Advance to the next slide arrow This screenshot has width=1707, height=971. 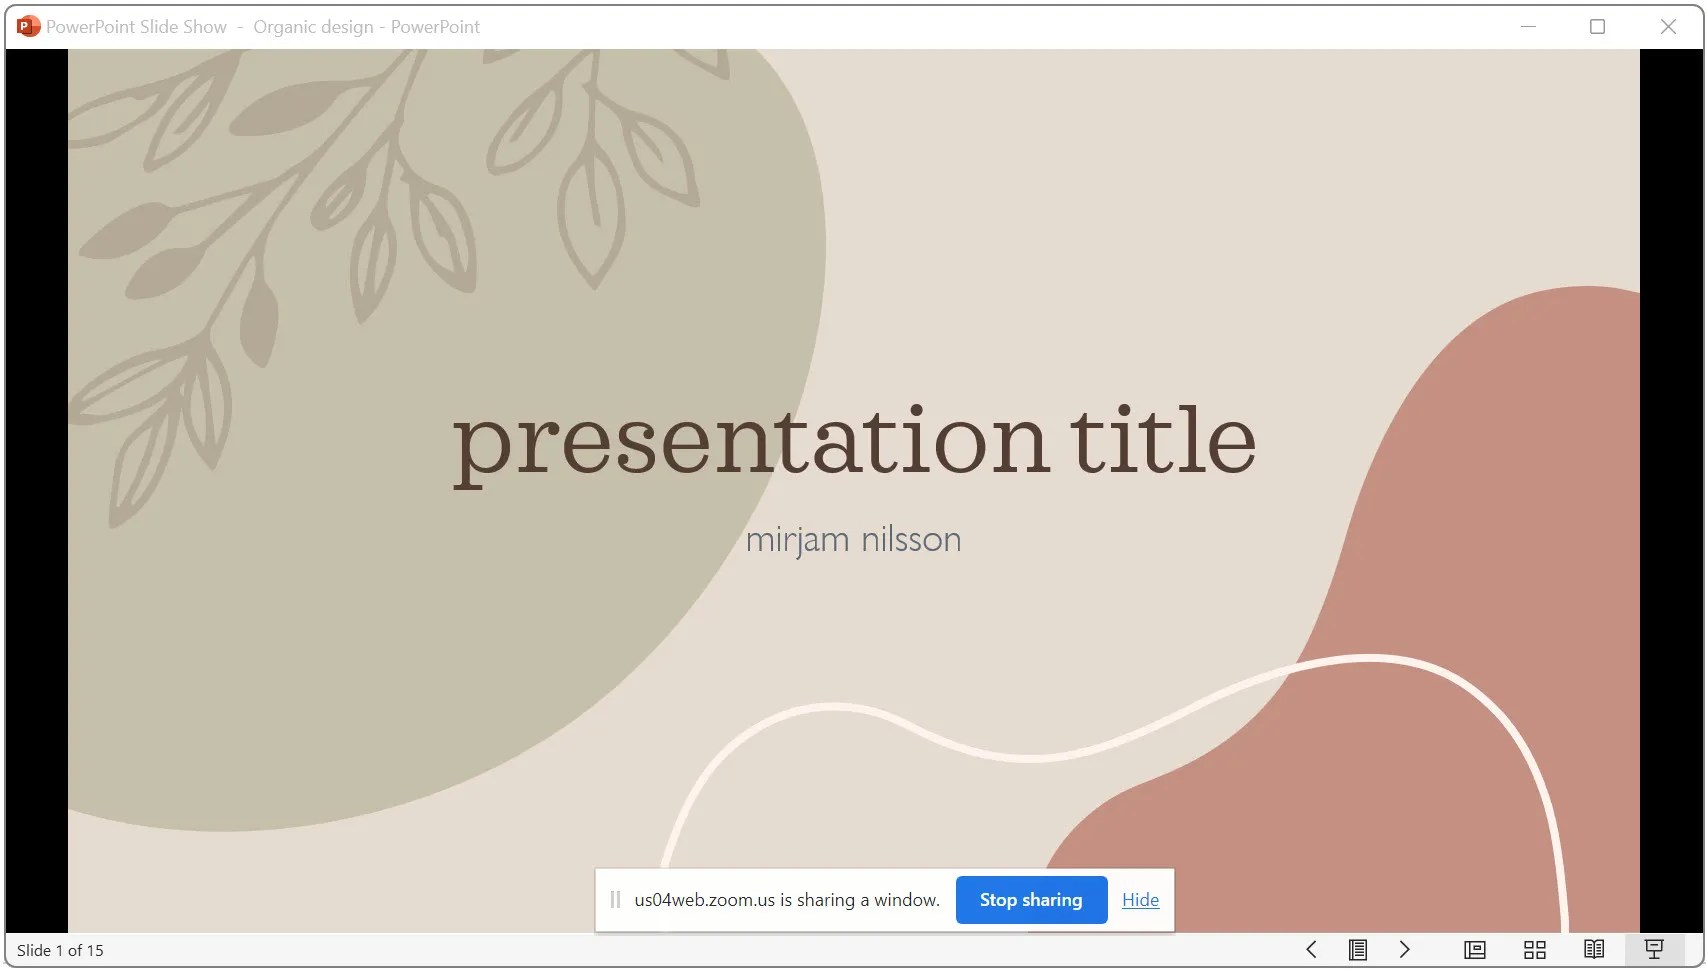(1405, 950)
